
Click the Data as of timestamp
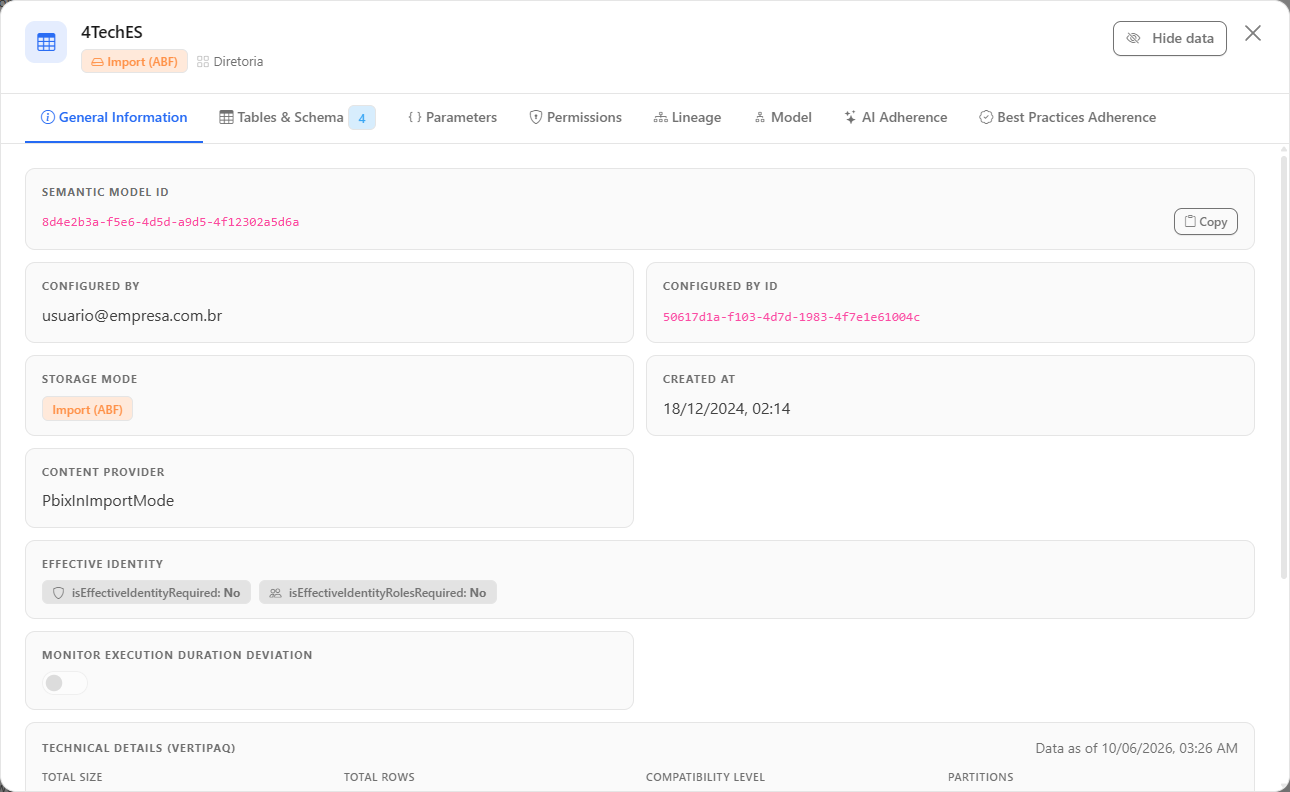(x=1136, y=748)
